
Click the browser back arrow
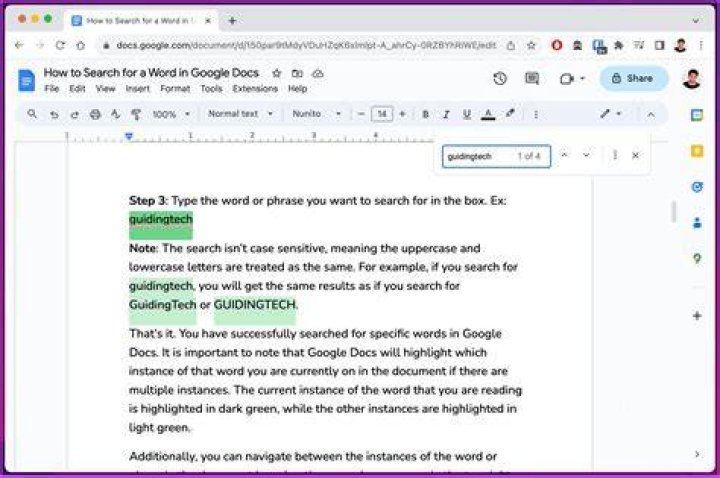coord(19,45)
